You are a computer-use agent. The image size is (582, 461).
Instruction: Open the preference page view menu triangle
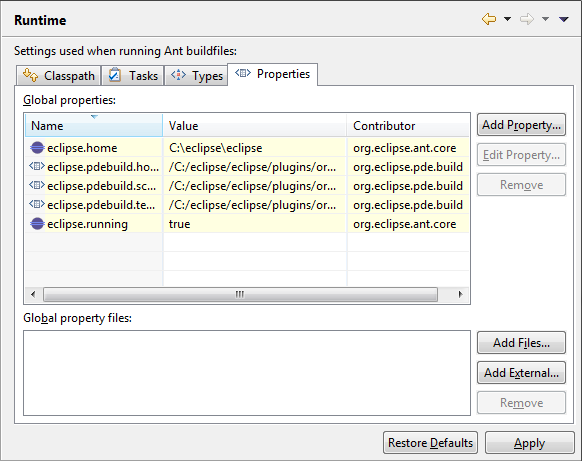pos(564,19)
